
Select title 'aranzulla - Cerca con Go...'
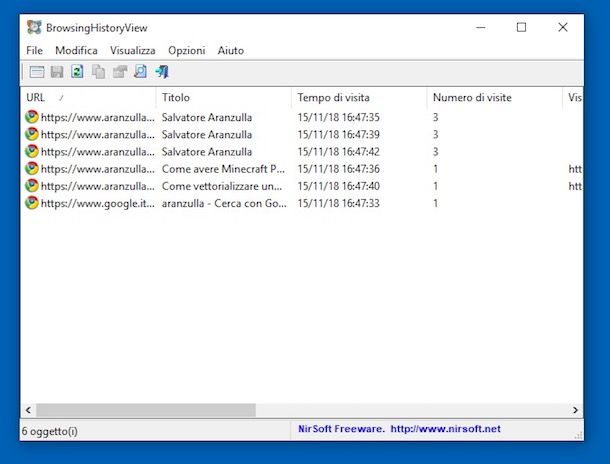pos(224,203)
